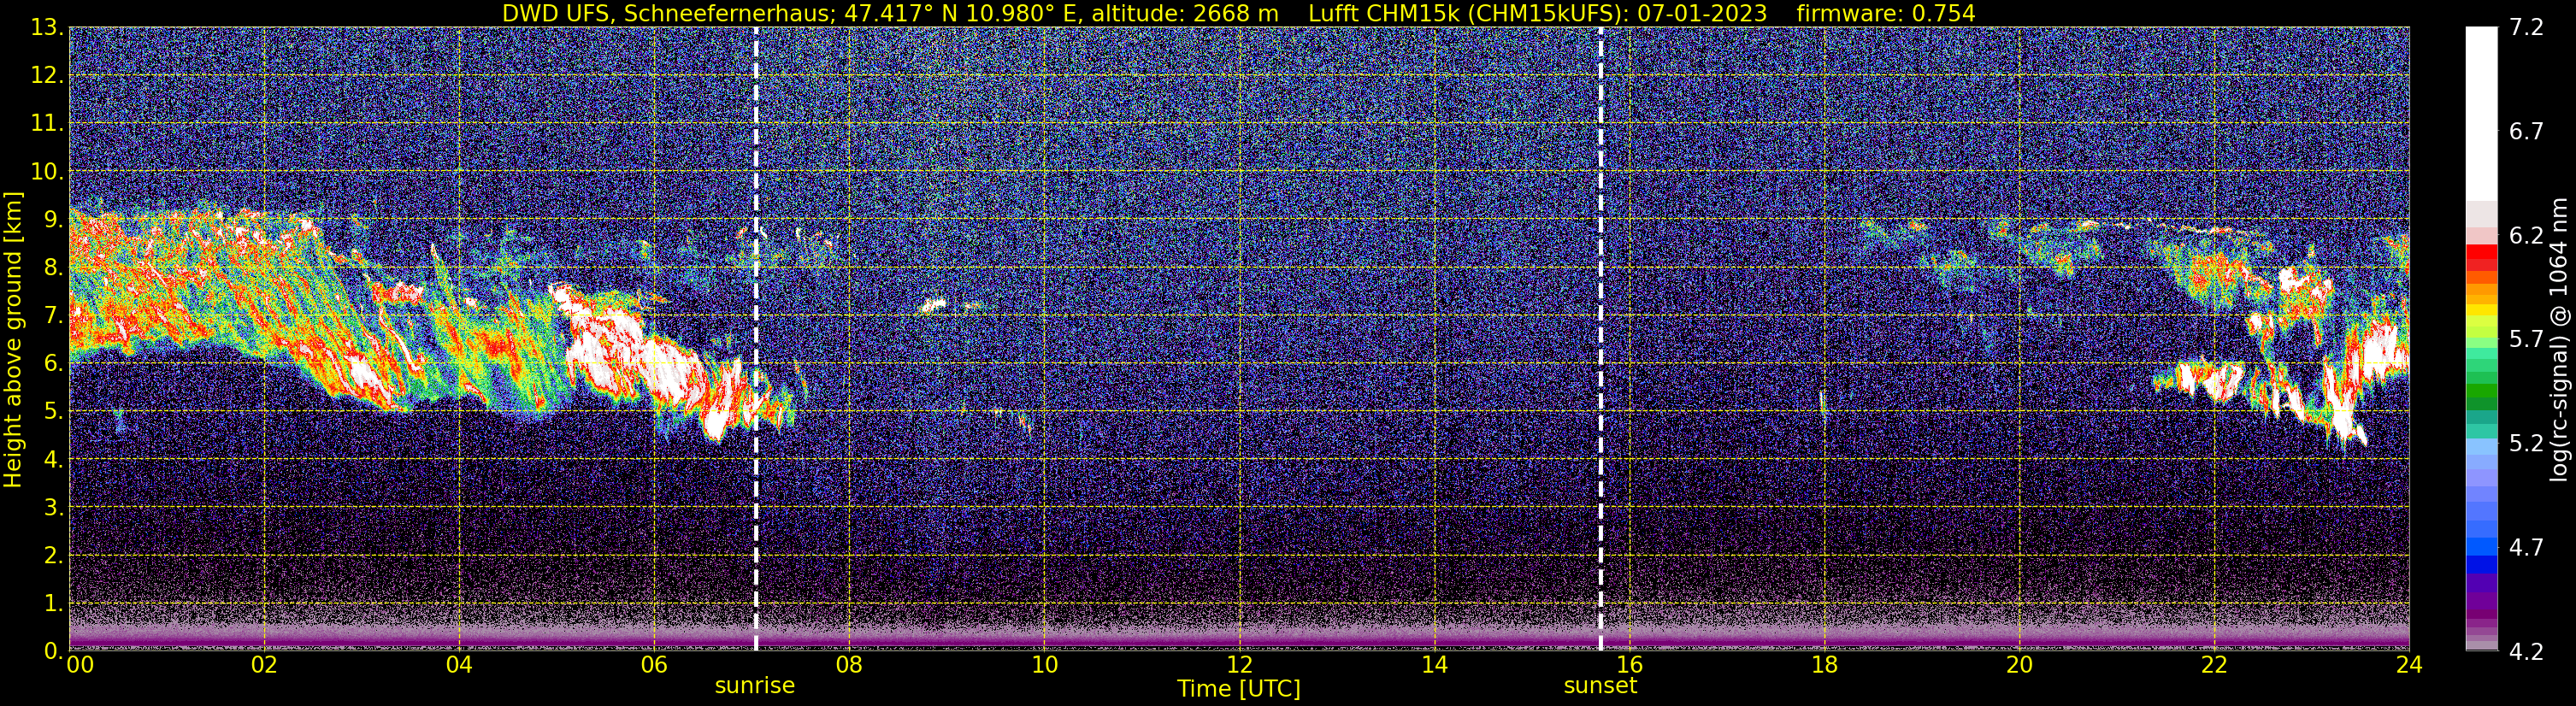Click the height axis tick '5.'
2576x706 pixels.
[x=52, y=412]
